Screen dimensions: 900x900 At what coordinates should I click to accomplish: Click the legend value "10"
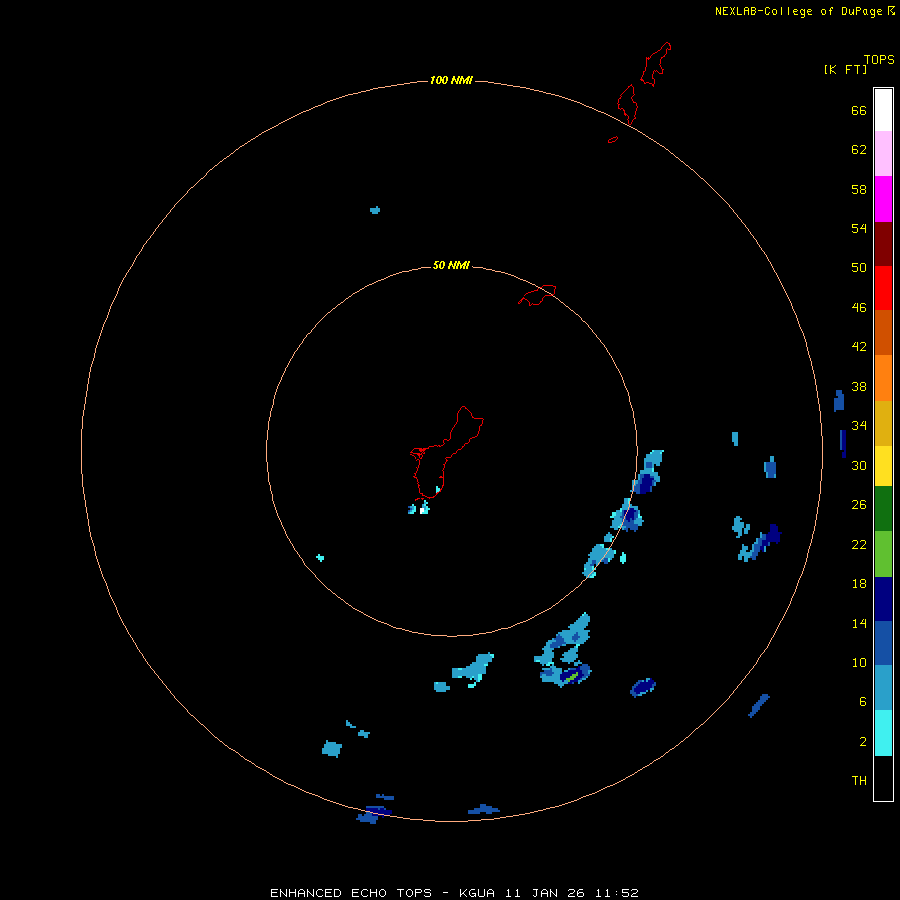coord(859,663)
